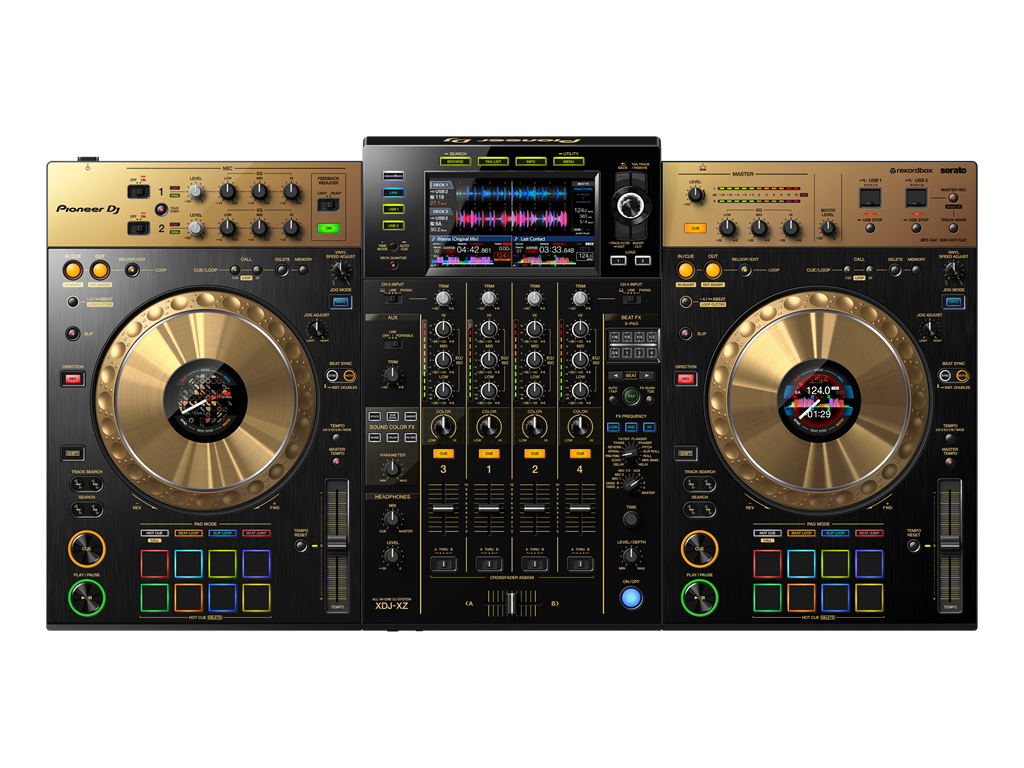Turn on the channel 3 headphone CUE

[443, 453]
